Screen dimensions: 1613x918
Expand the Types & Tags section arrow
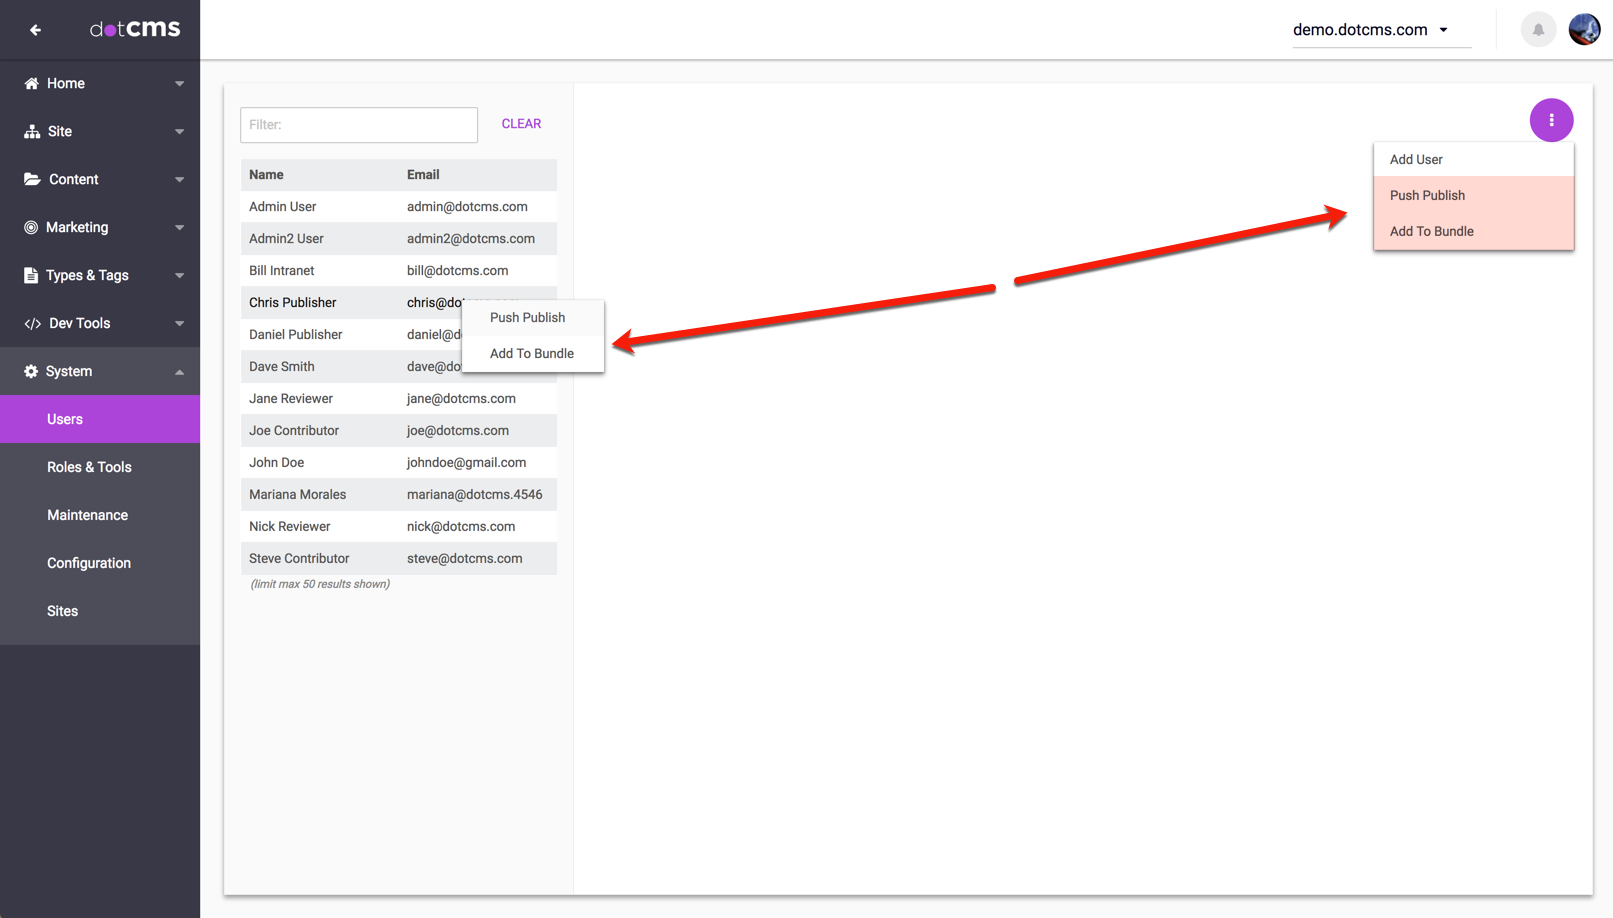[x=180, y=276]
